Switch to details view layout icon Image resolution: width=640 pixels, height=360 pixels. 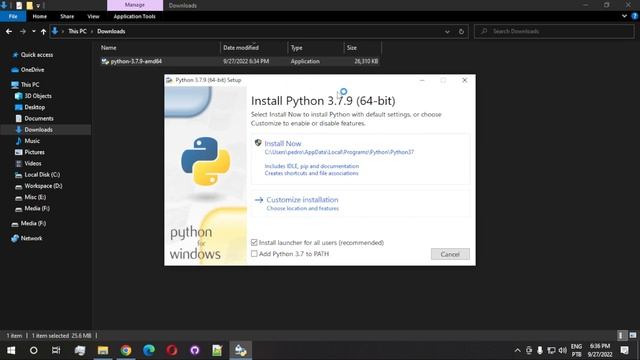click(621, 336)
